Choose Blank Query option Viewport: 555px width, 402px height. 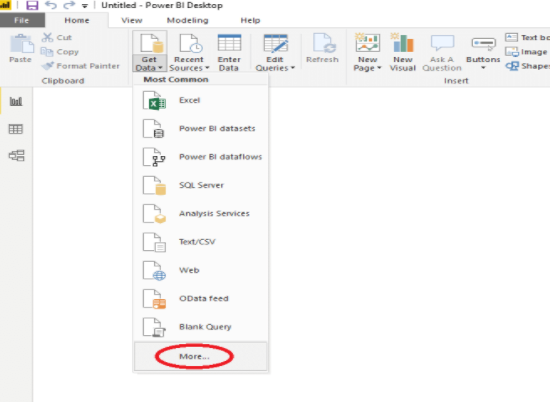click(x=201, y=327)
